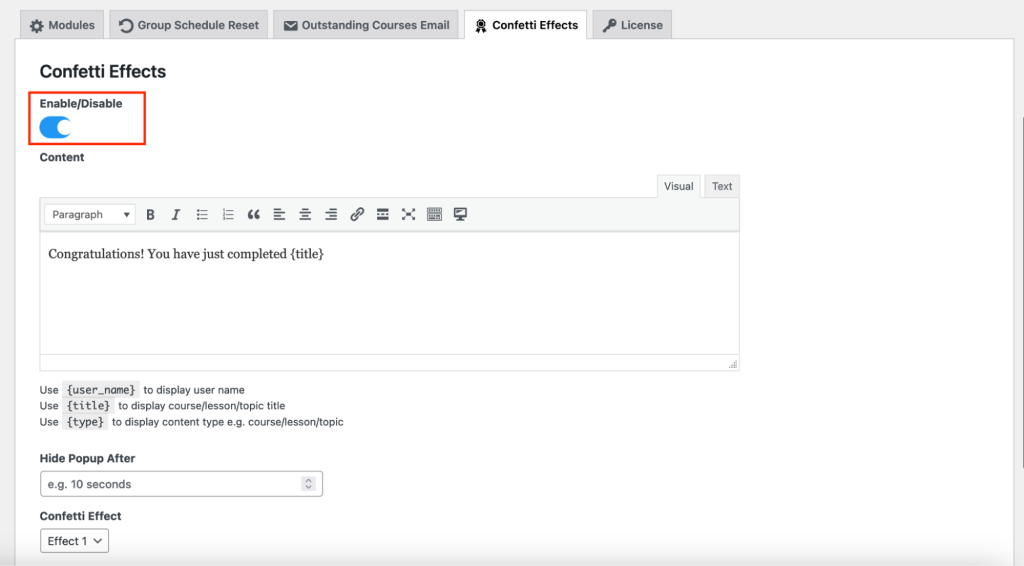Screen dimensions: 1024x566
Task: Align text to the left
Action: tap(279, 214)
